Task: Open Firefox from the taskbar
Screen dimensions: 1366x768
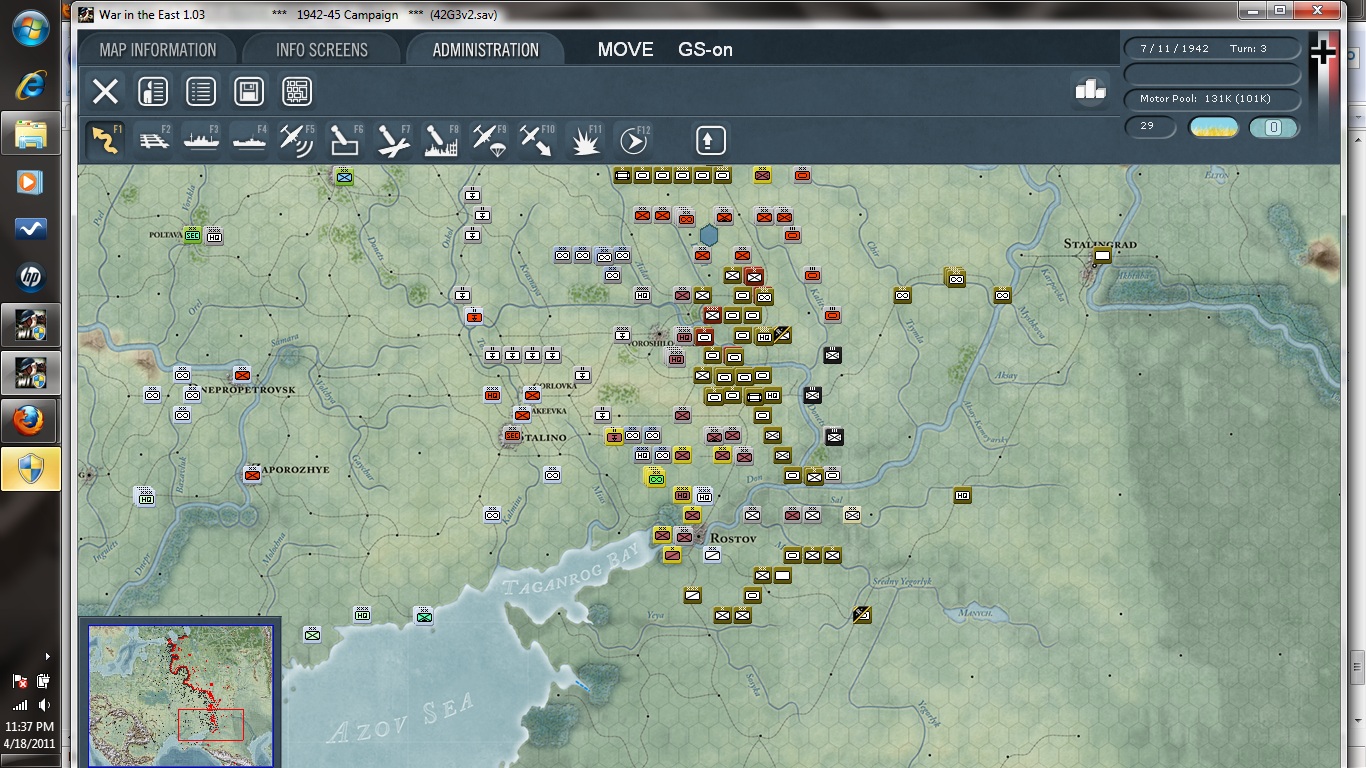Action: tap(30, 422)
